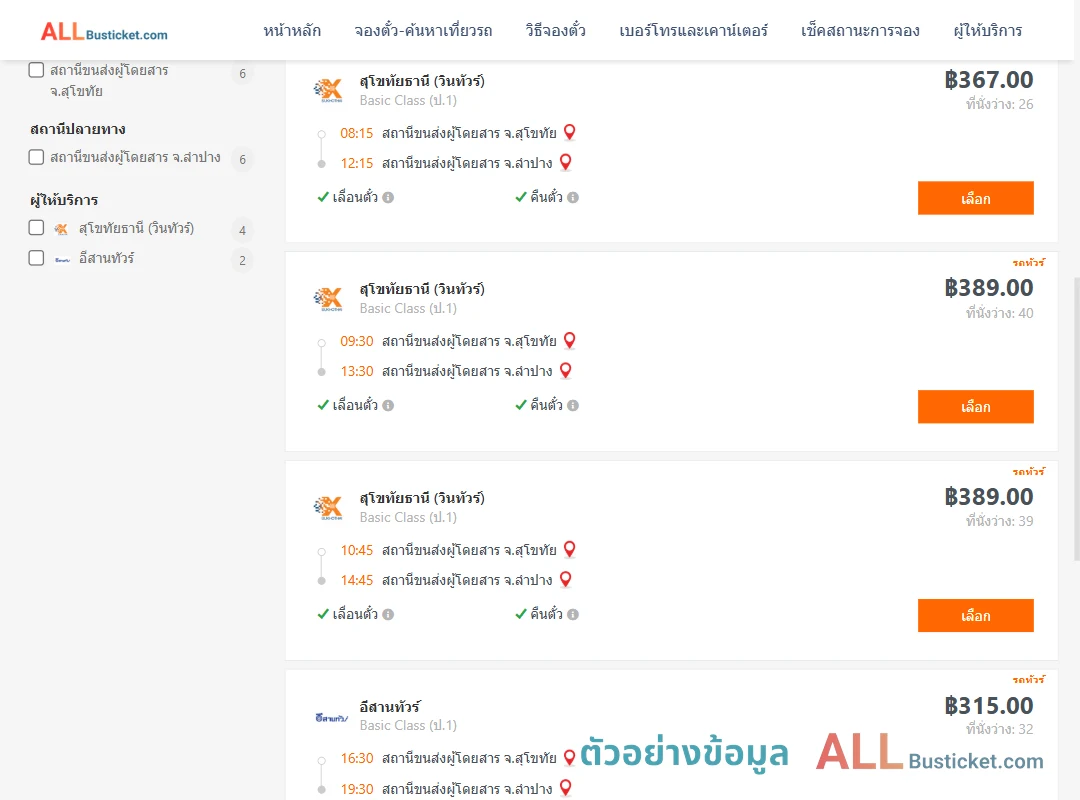Click the ฿367.00 price

[x=988, y=80]
